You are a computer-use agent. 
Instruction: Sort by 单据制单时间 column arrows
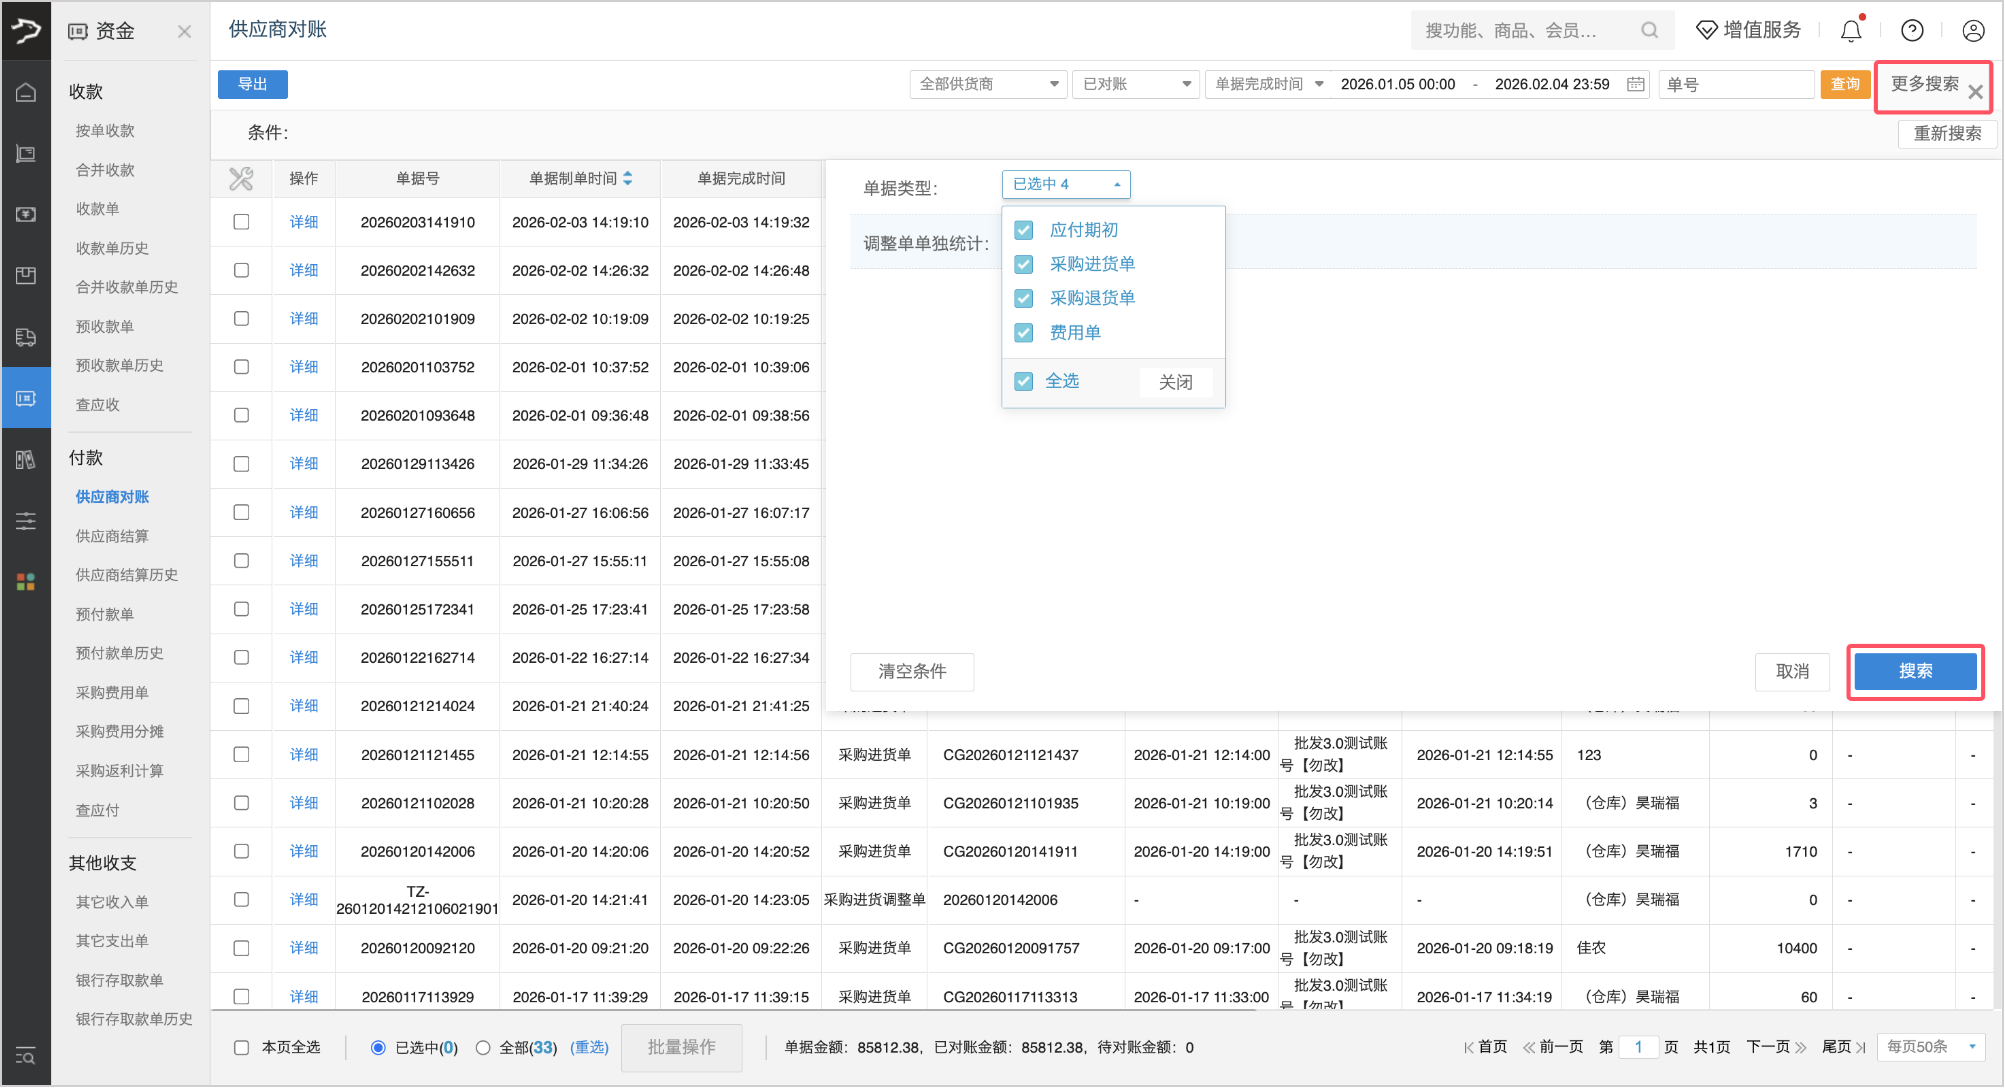[x=628, y=179]
